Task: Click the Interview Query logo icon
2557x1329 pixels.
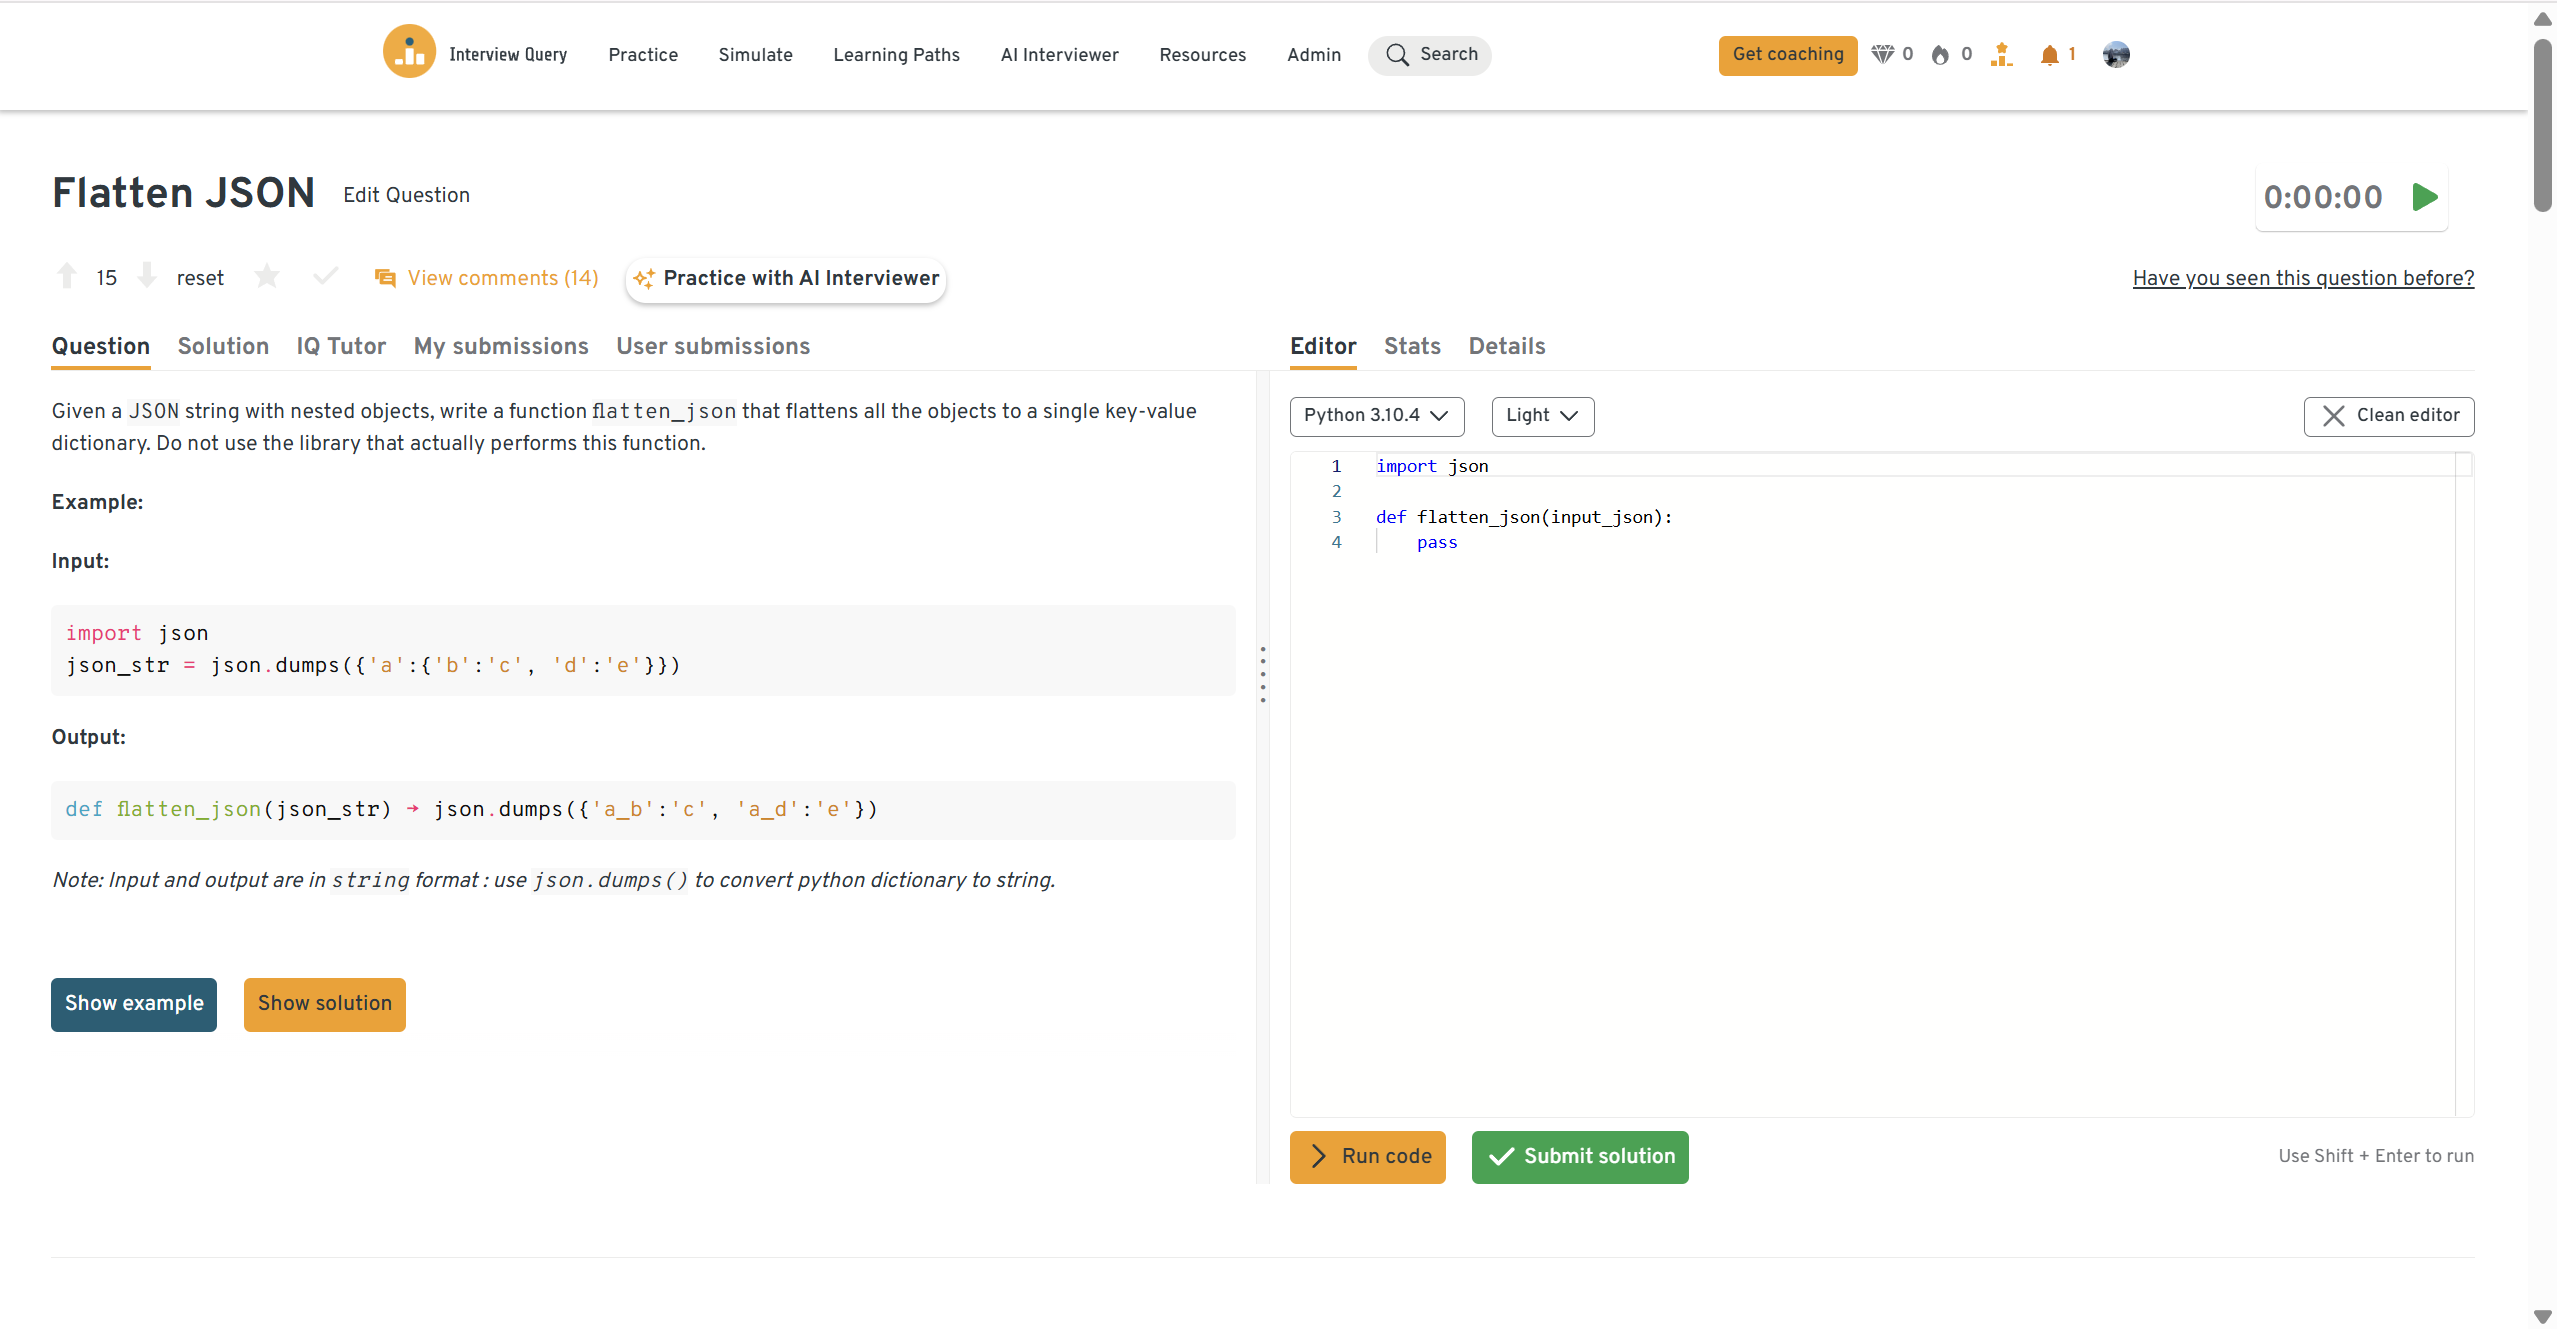Action: coord(409,53)
